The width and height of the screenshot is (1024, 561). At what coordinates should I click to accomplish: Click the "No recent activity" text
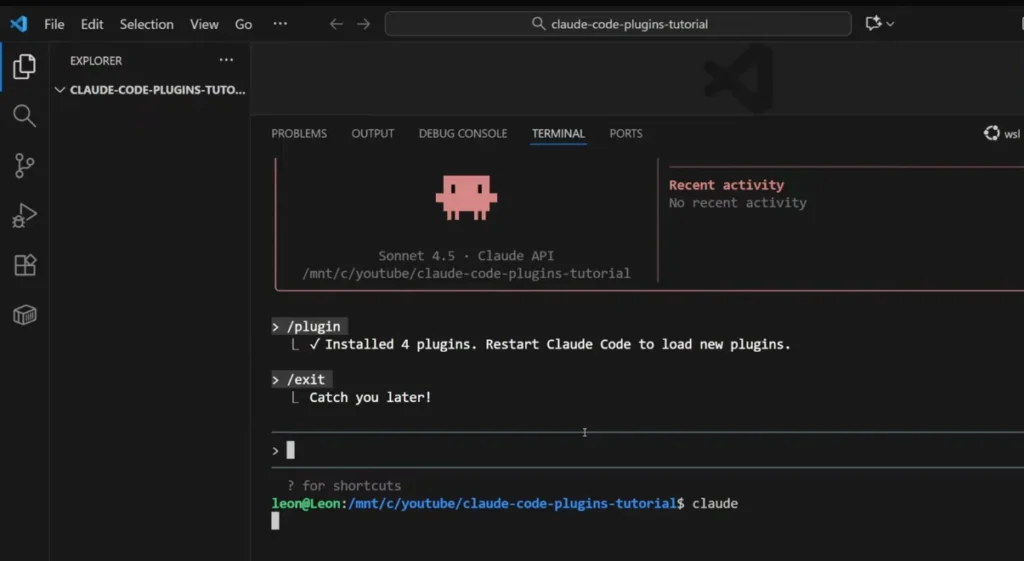click(737, 202)
